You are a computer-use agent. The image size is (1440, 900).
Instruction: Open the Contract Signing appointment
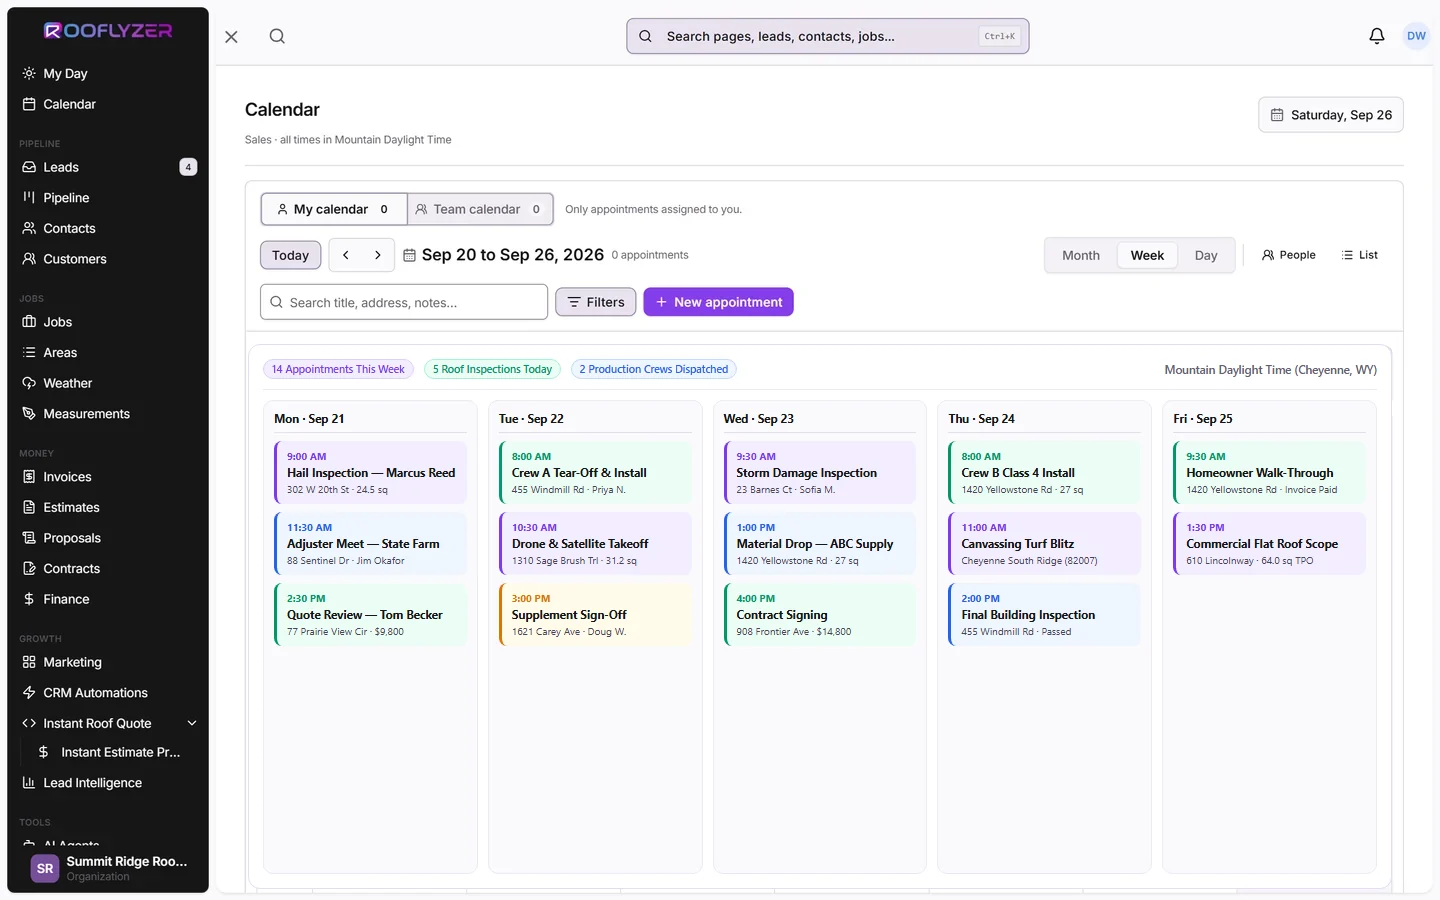pos(819,614)
